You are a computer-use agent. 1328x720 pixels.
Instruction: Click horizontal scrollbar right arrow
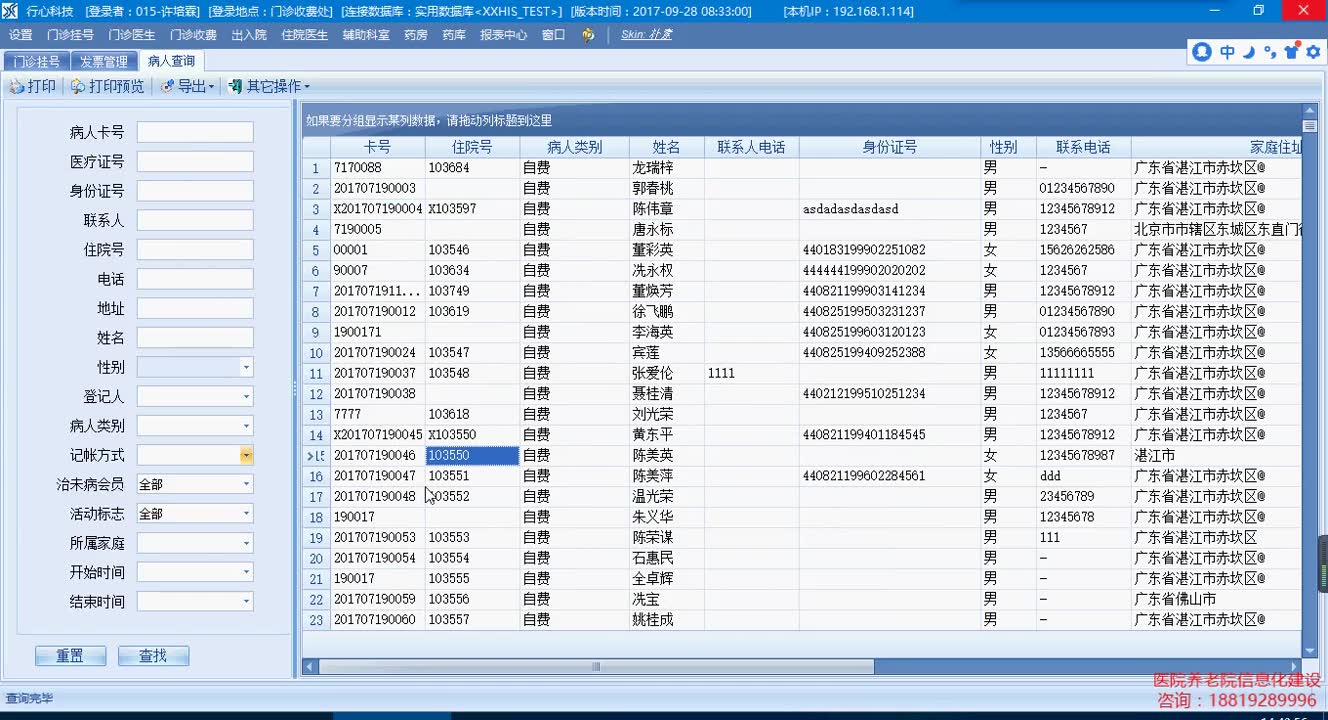pos(1296,667)
